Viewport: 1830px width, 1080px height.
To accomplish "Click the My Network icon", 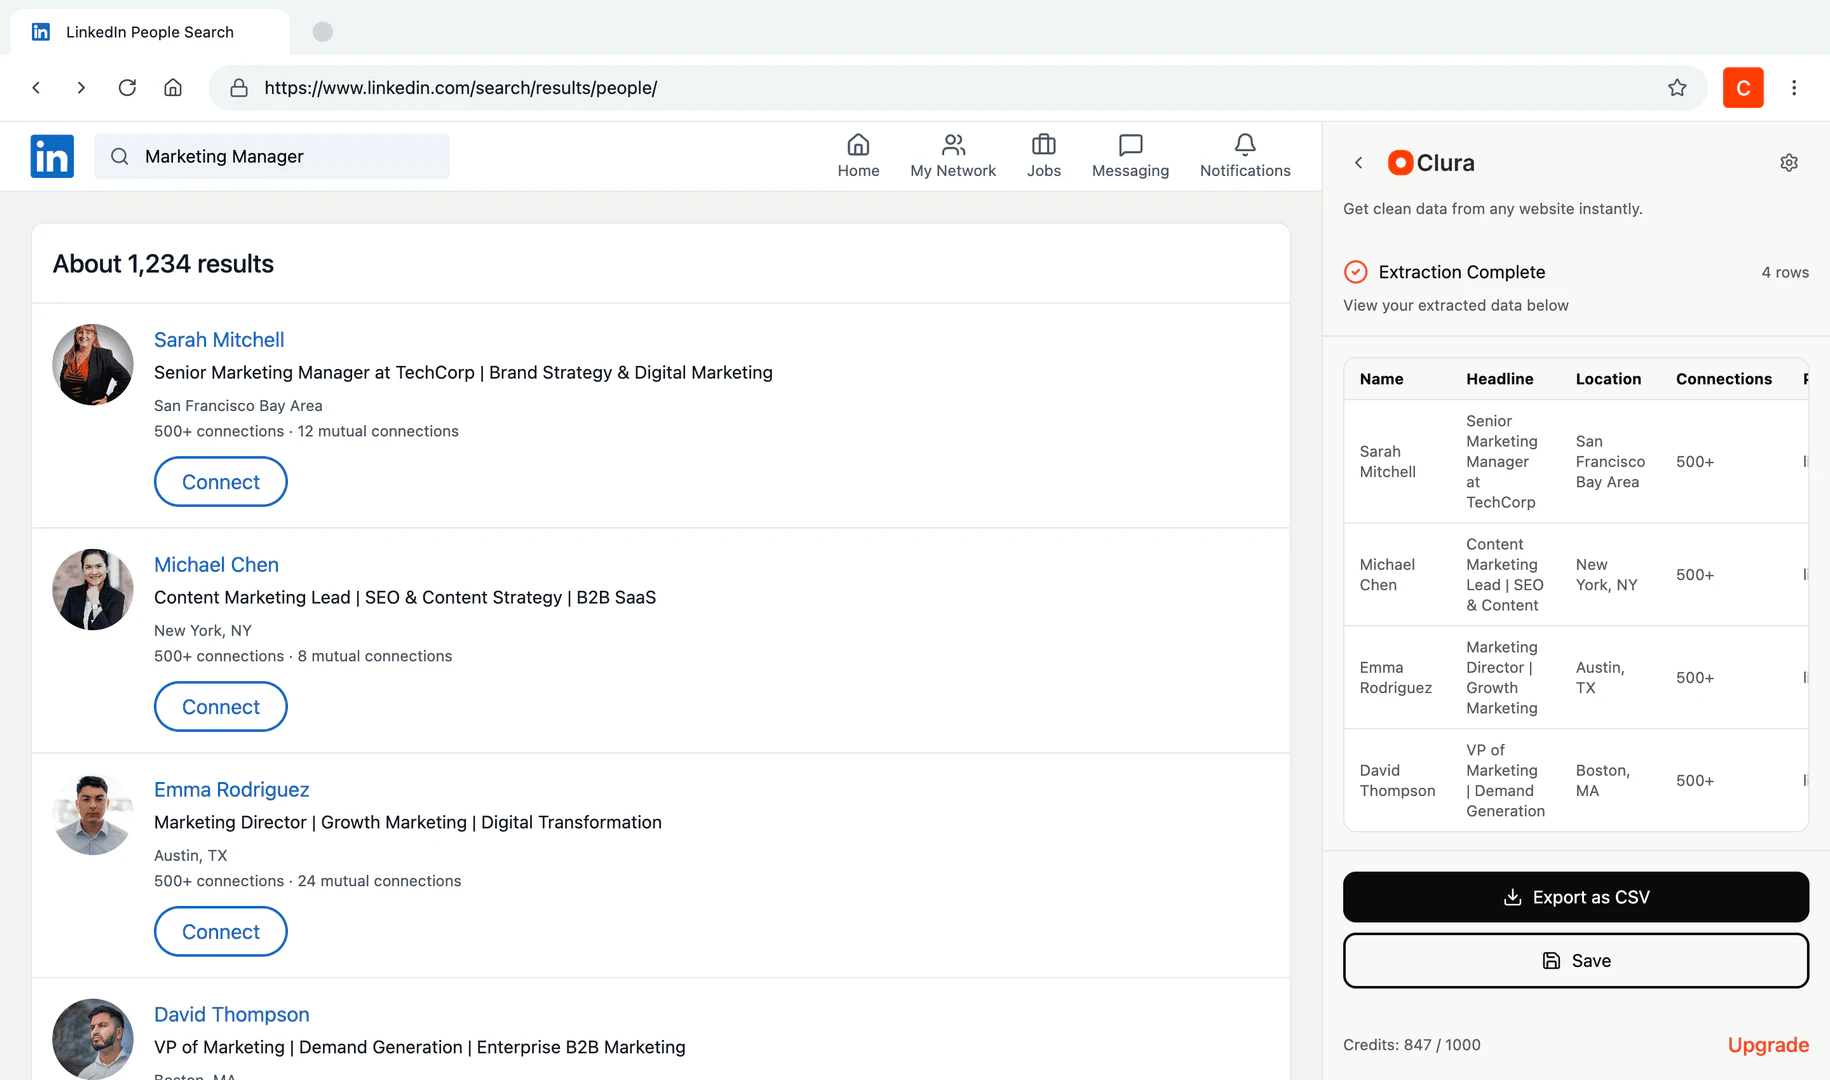I will [953, 155].
